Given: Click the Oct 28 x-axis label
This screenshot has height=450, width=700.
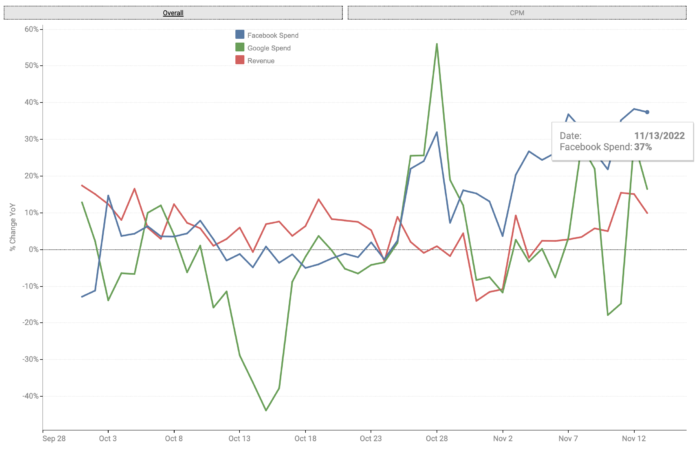Looking at the screenshot, I should [x=437, y=438].
